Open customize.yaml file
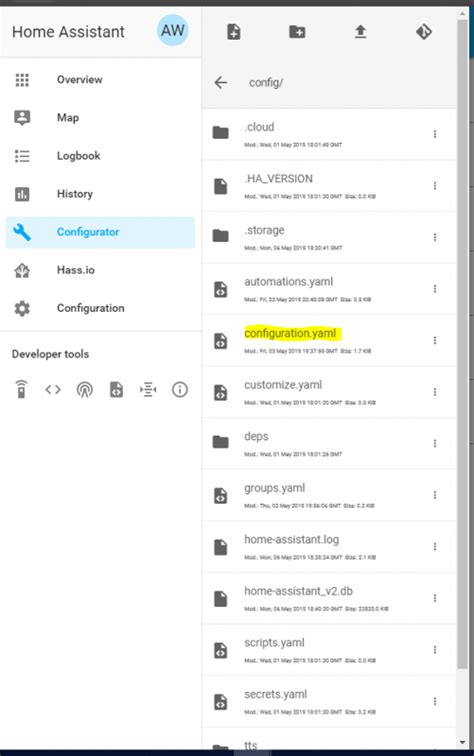Viewport: 474px width, 756px height. (329, 392)
